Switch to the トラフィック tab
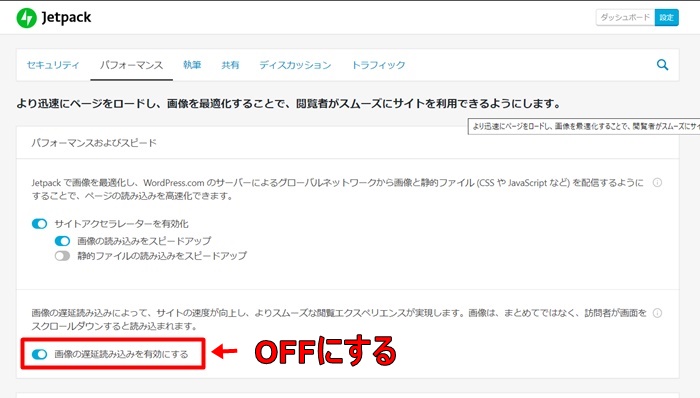The width and height of the screenshot is (700, 398). pyautogui.click(x=378, y=65)
